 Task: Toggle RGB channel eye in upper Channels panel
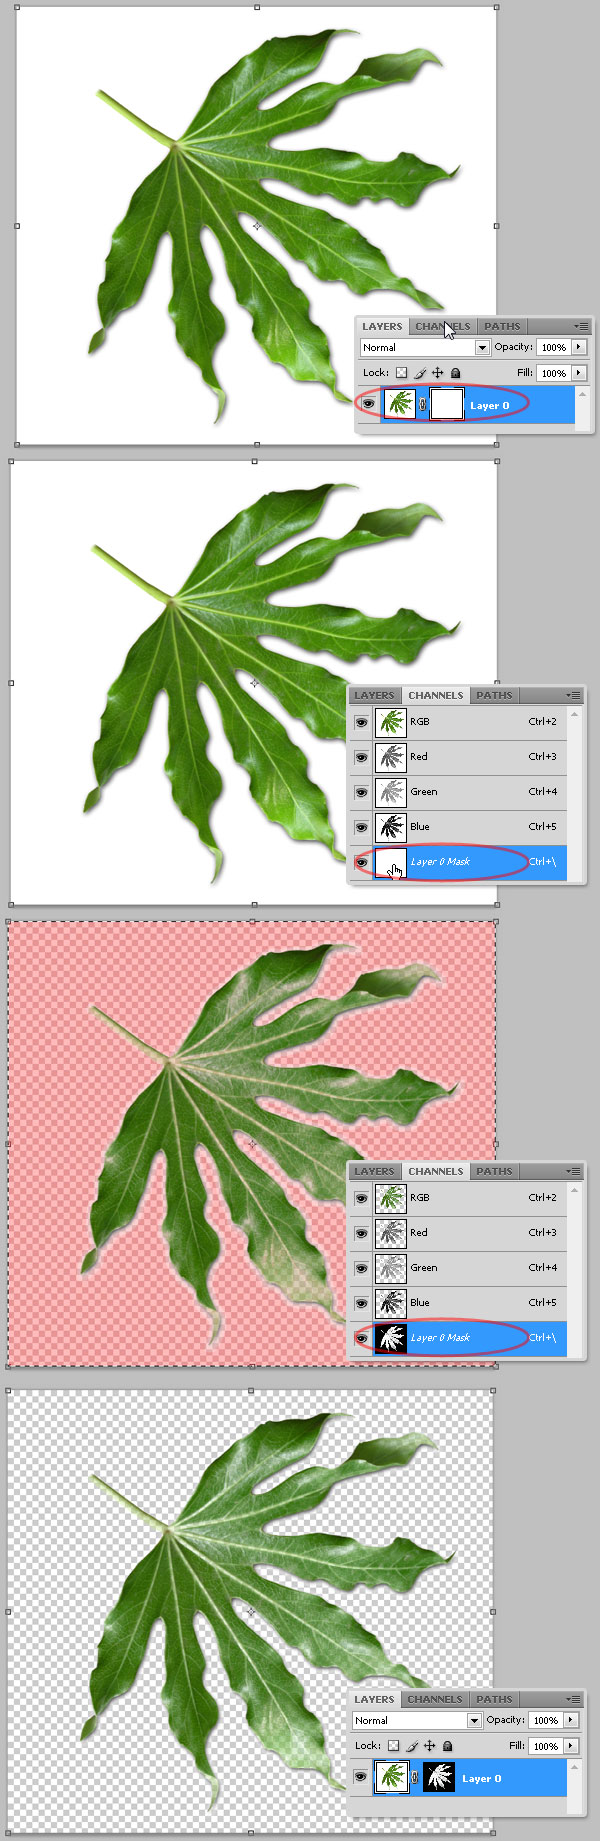pos(360,722)
